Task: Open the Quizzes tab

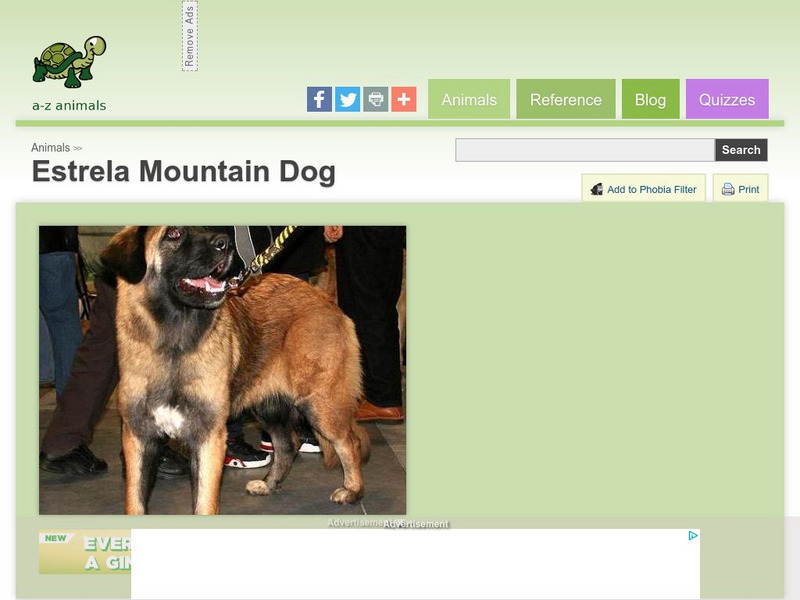Action: (x=727, y=99)
